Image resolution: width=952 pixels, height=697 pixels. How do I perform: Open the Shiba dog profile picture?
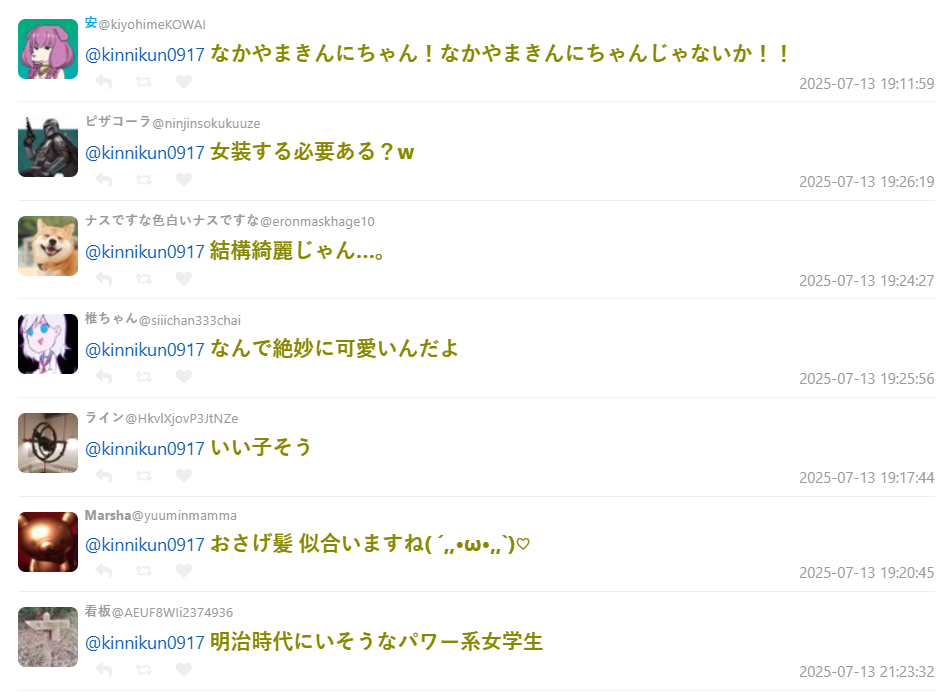coord(48,246)
